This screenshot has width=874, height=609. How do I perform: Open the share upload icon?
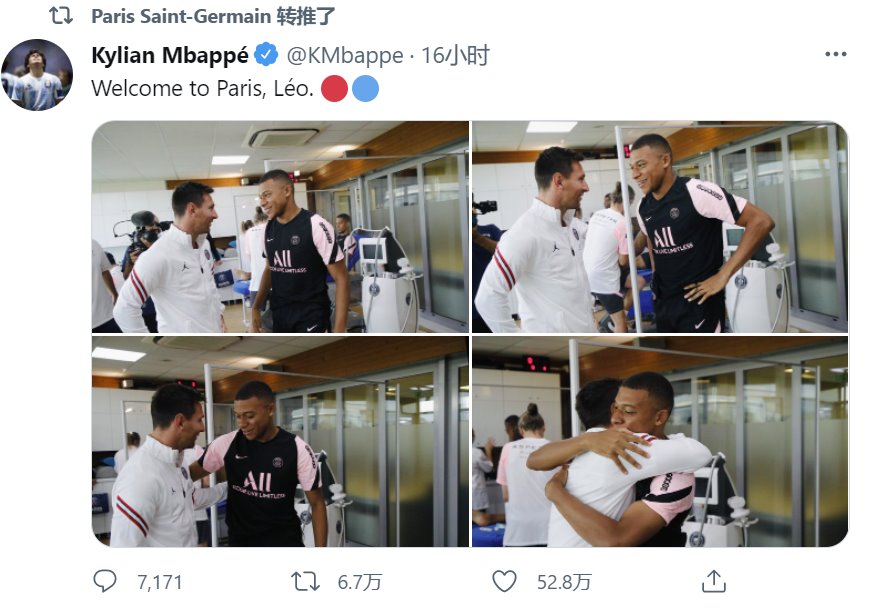click(x=713, y=581)
